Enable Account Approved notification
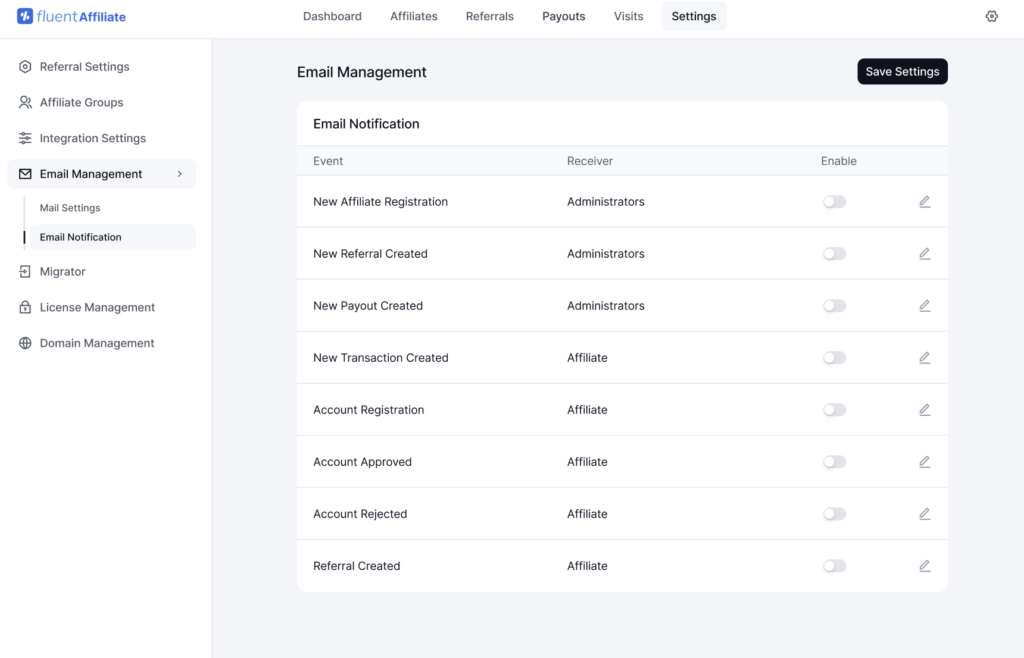Image resolution: width=1024 pixels, height=658 pixels. coord(834,462)
